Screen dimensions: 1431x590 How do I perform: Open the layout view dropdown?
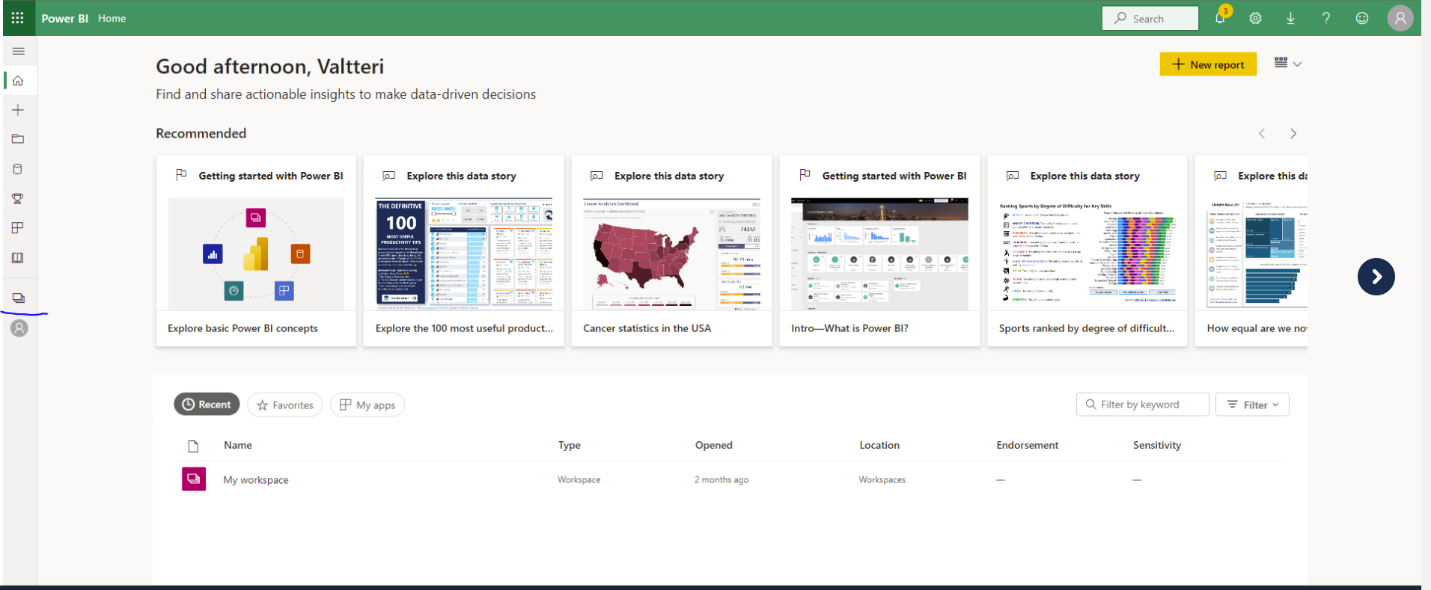coord(1288,63)
